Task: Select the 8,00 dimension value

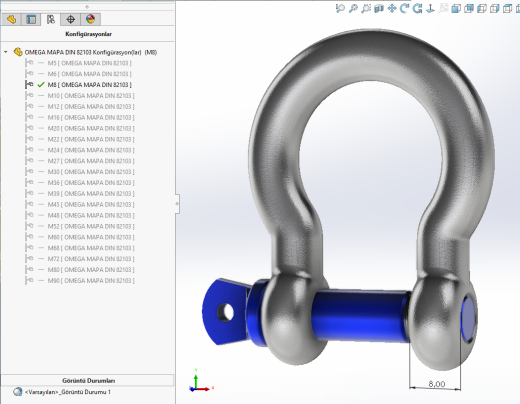Action: pos(436,384)
